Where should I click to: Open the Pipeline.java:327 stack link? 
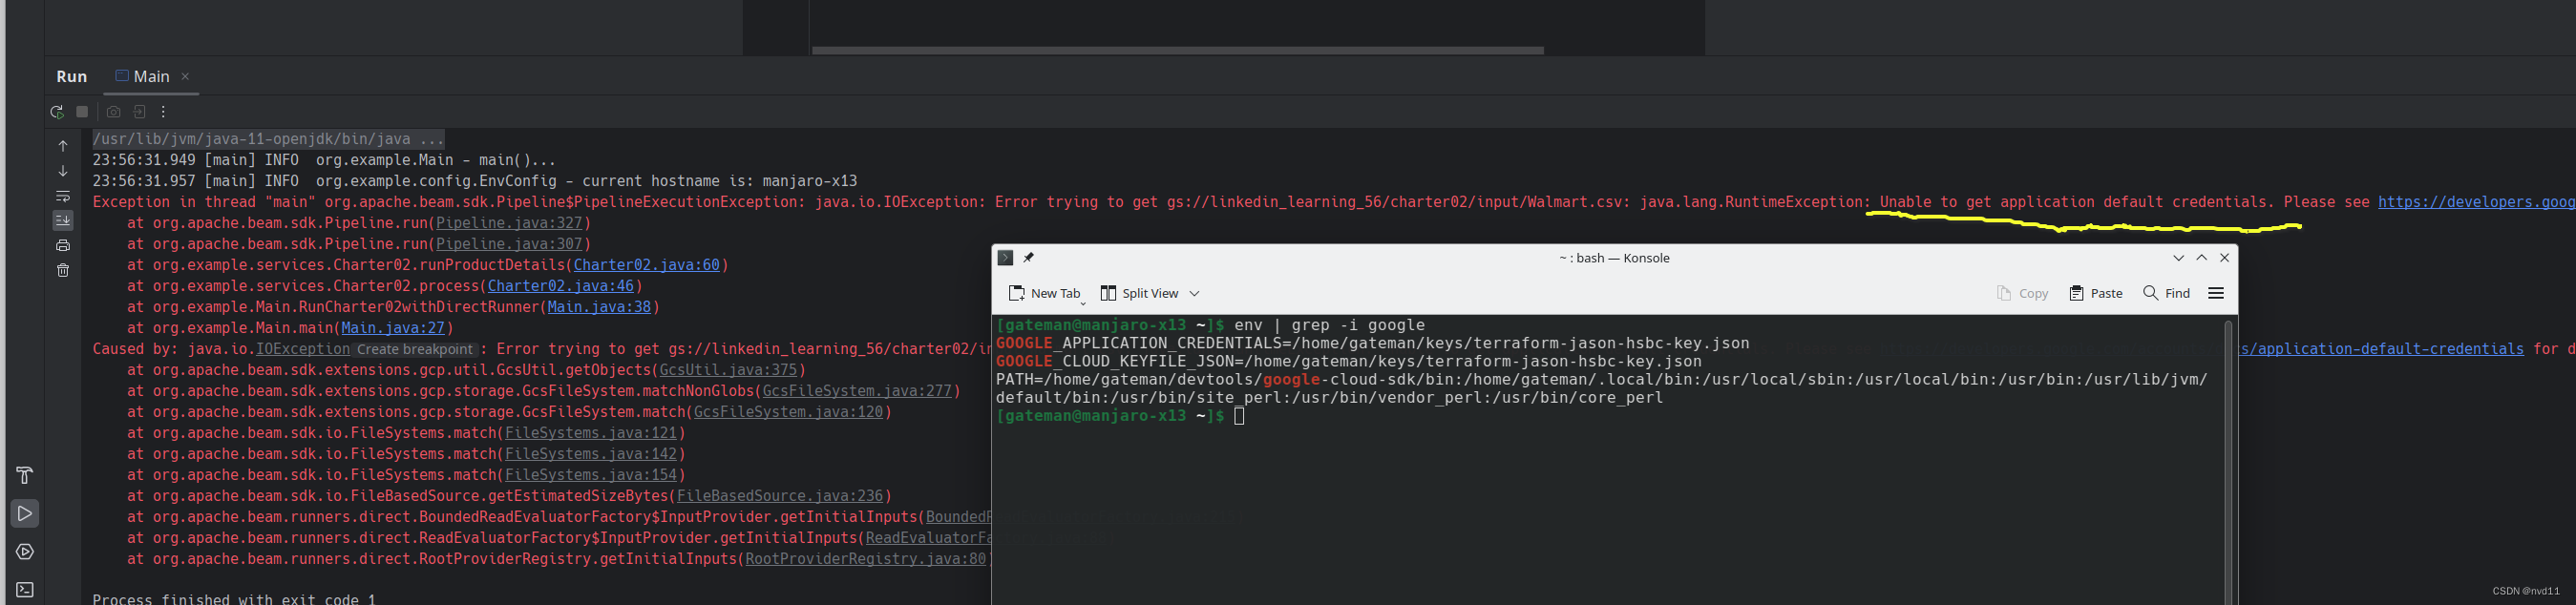click(x=509, y=223)
